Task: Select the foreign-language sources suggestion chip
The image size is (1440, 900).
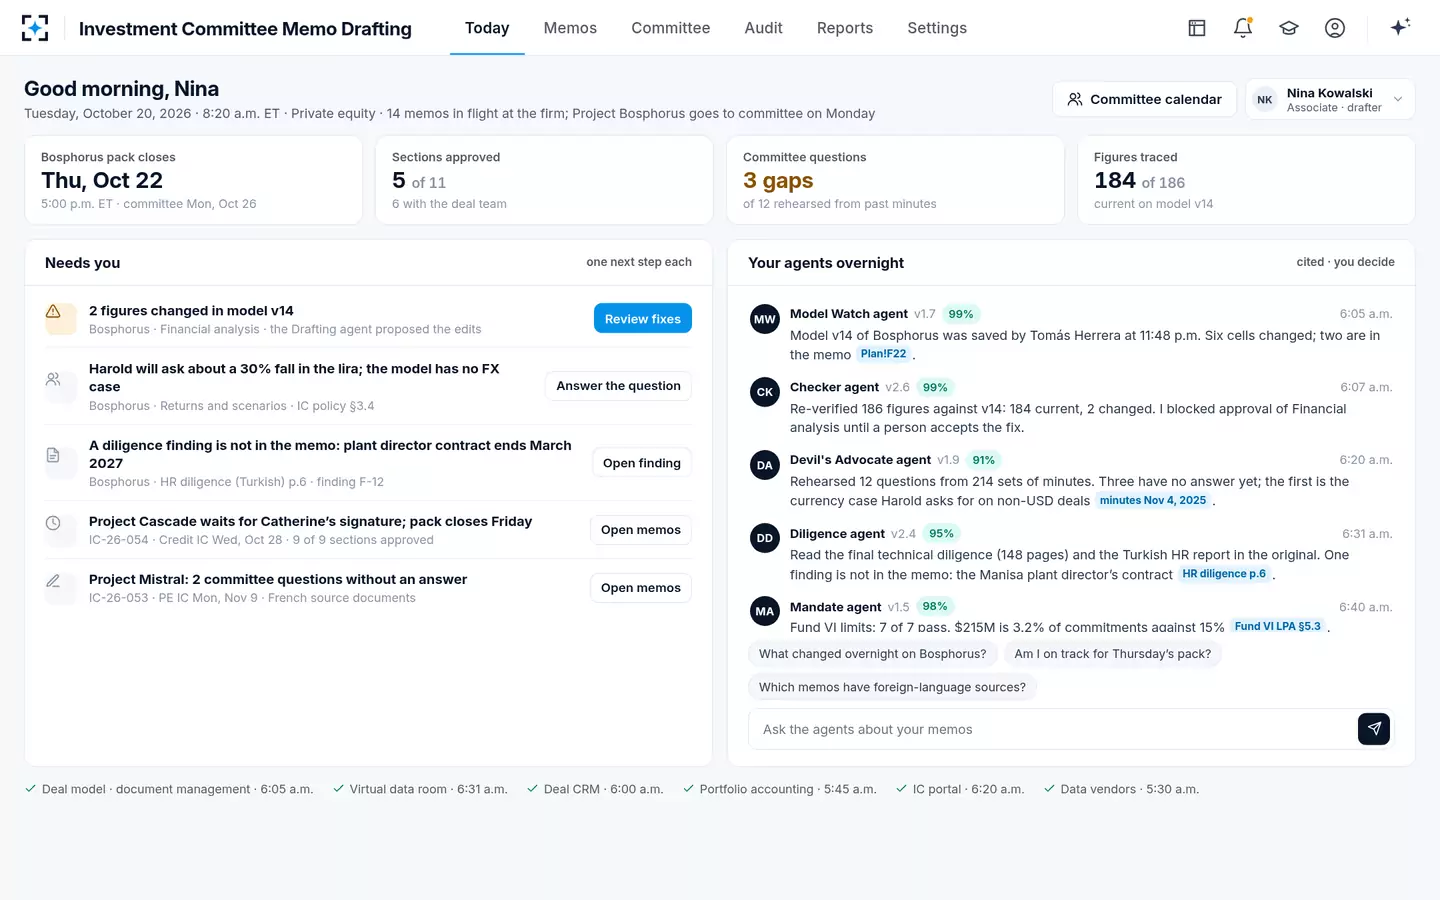Action: tap(892, 687)
